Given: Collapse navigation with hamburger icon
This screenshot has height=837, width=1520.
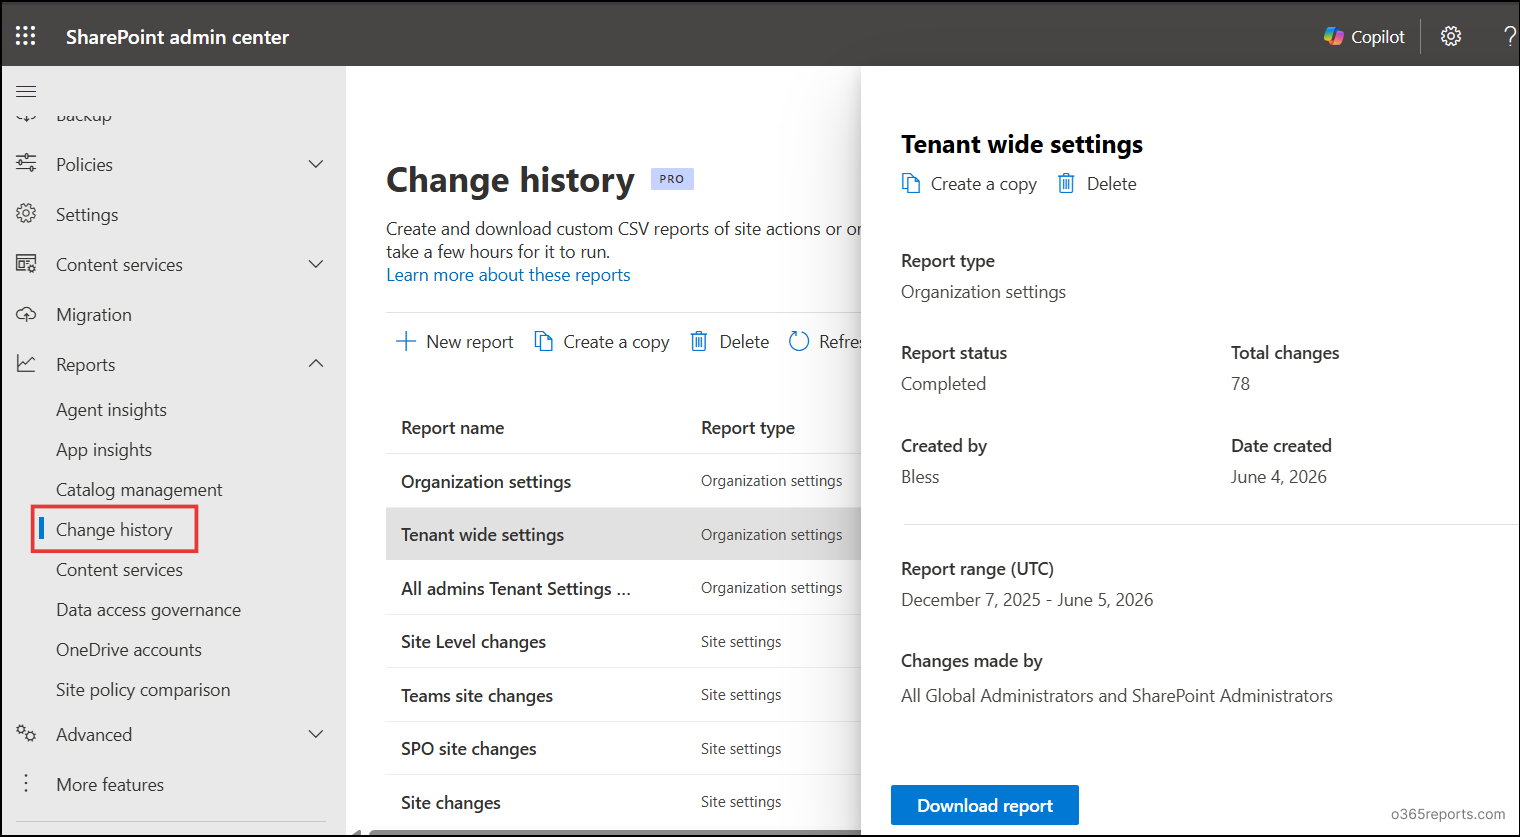Looking at the screenshot, I should (26, 91).
